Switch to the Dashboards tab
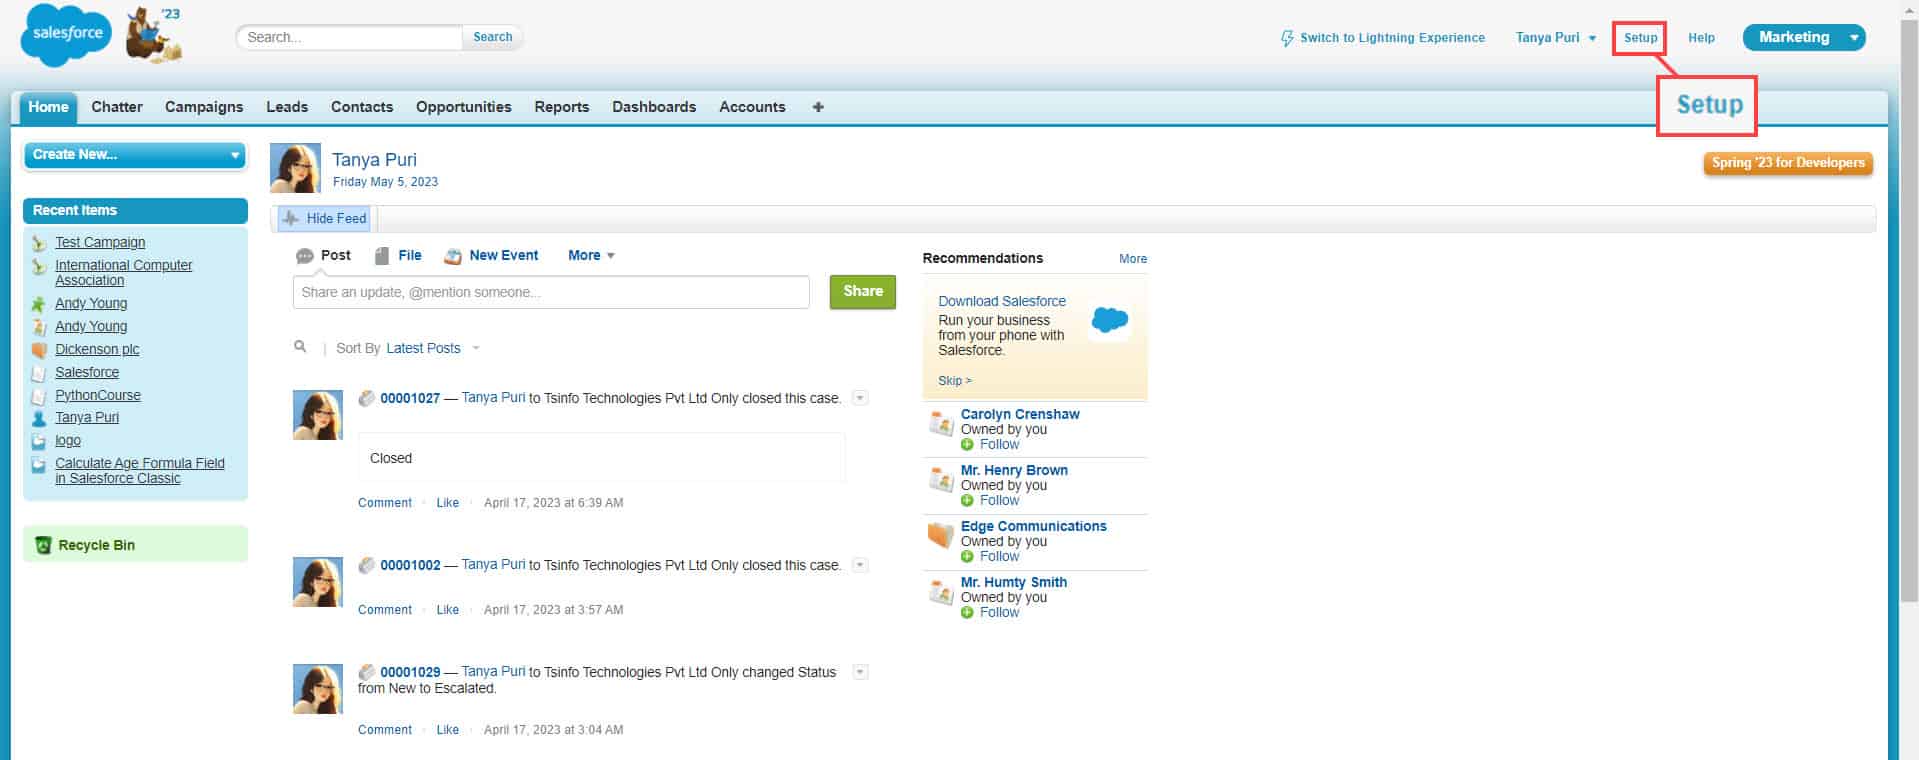Image resolution: width=1919 pixels, height=760 pixels. coord(654,107)
